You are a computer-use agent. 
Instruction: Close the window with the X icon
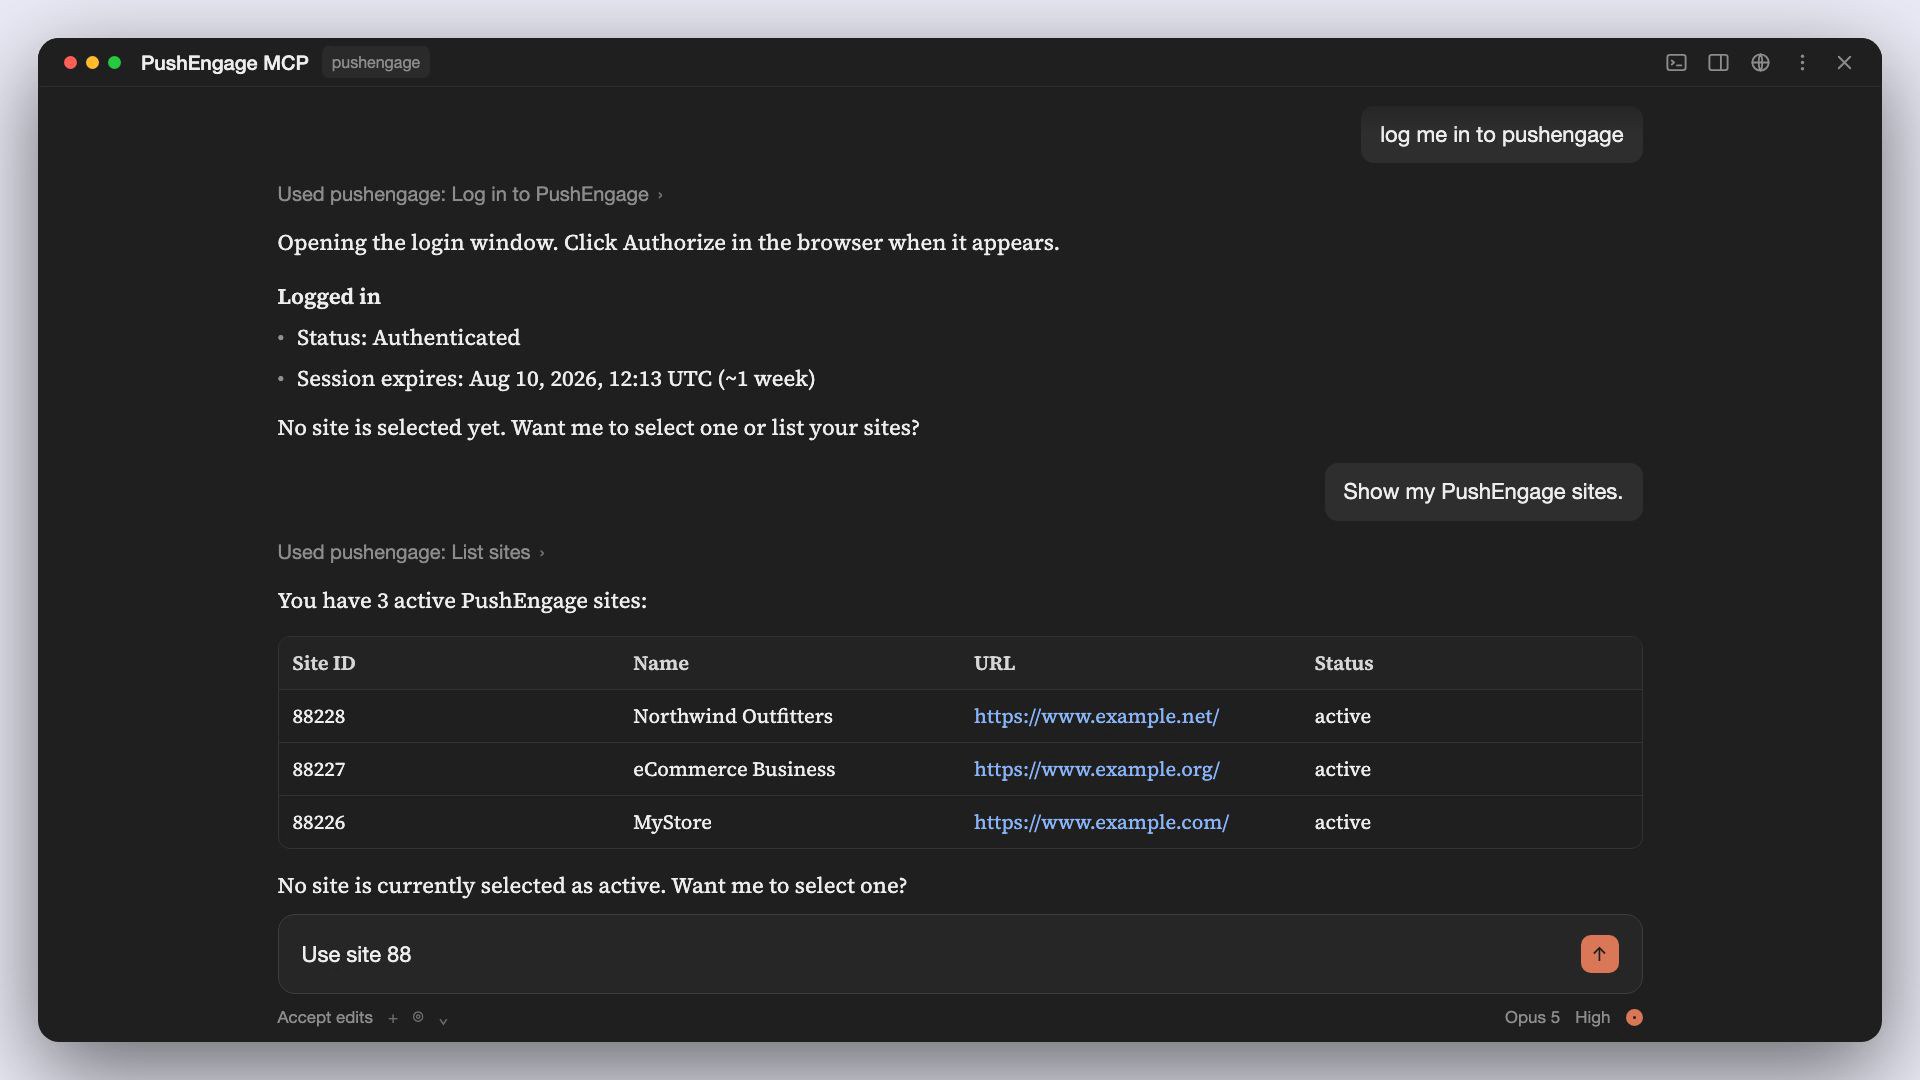pyautogui.click(x=1844, y=63)
